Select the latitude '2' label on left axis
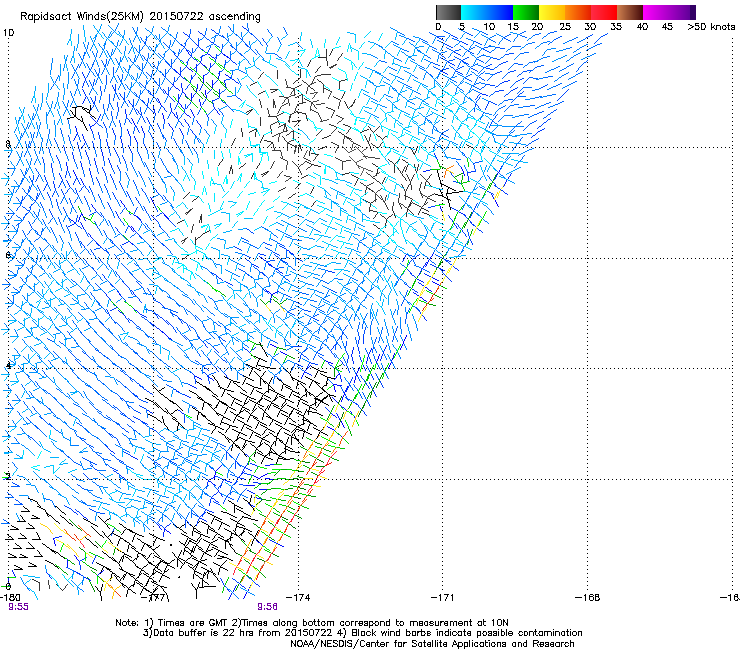This screenshot has height=650, width=740. [8, 476]
